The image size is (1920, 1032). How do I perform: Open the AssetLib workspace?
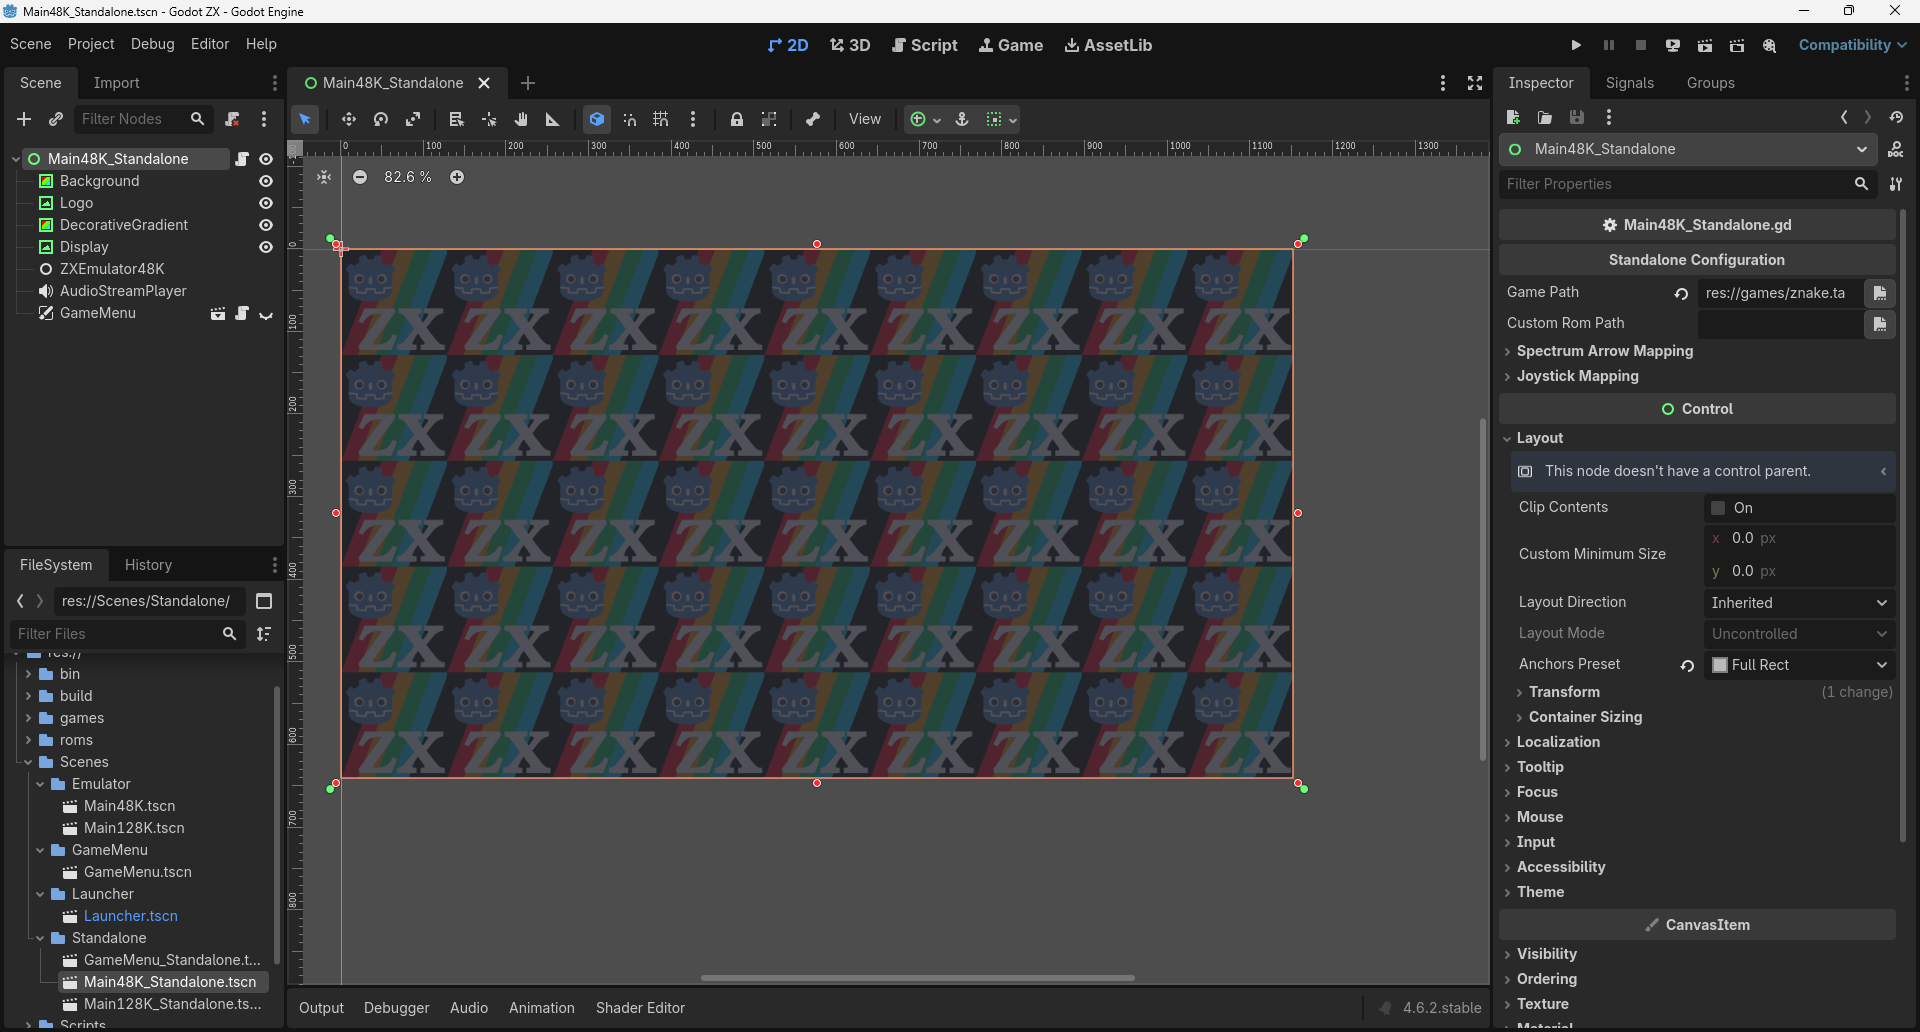pos(1108,45)
